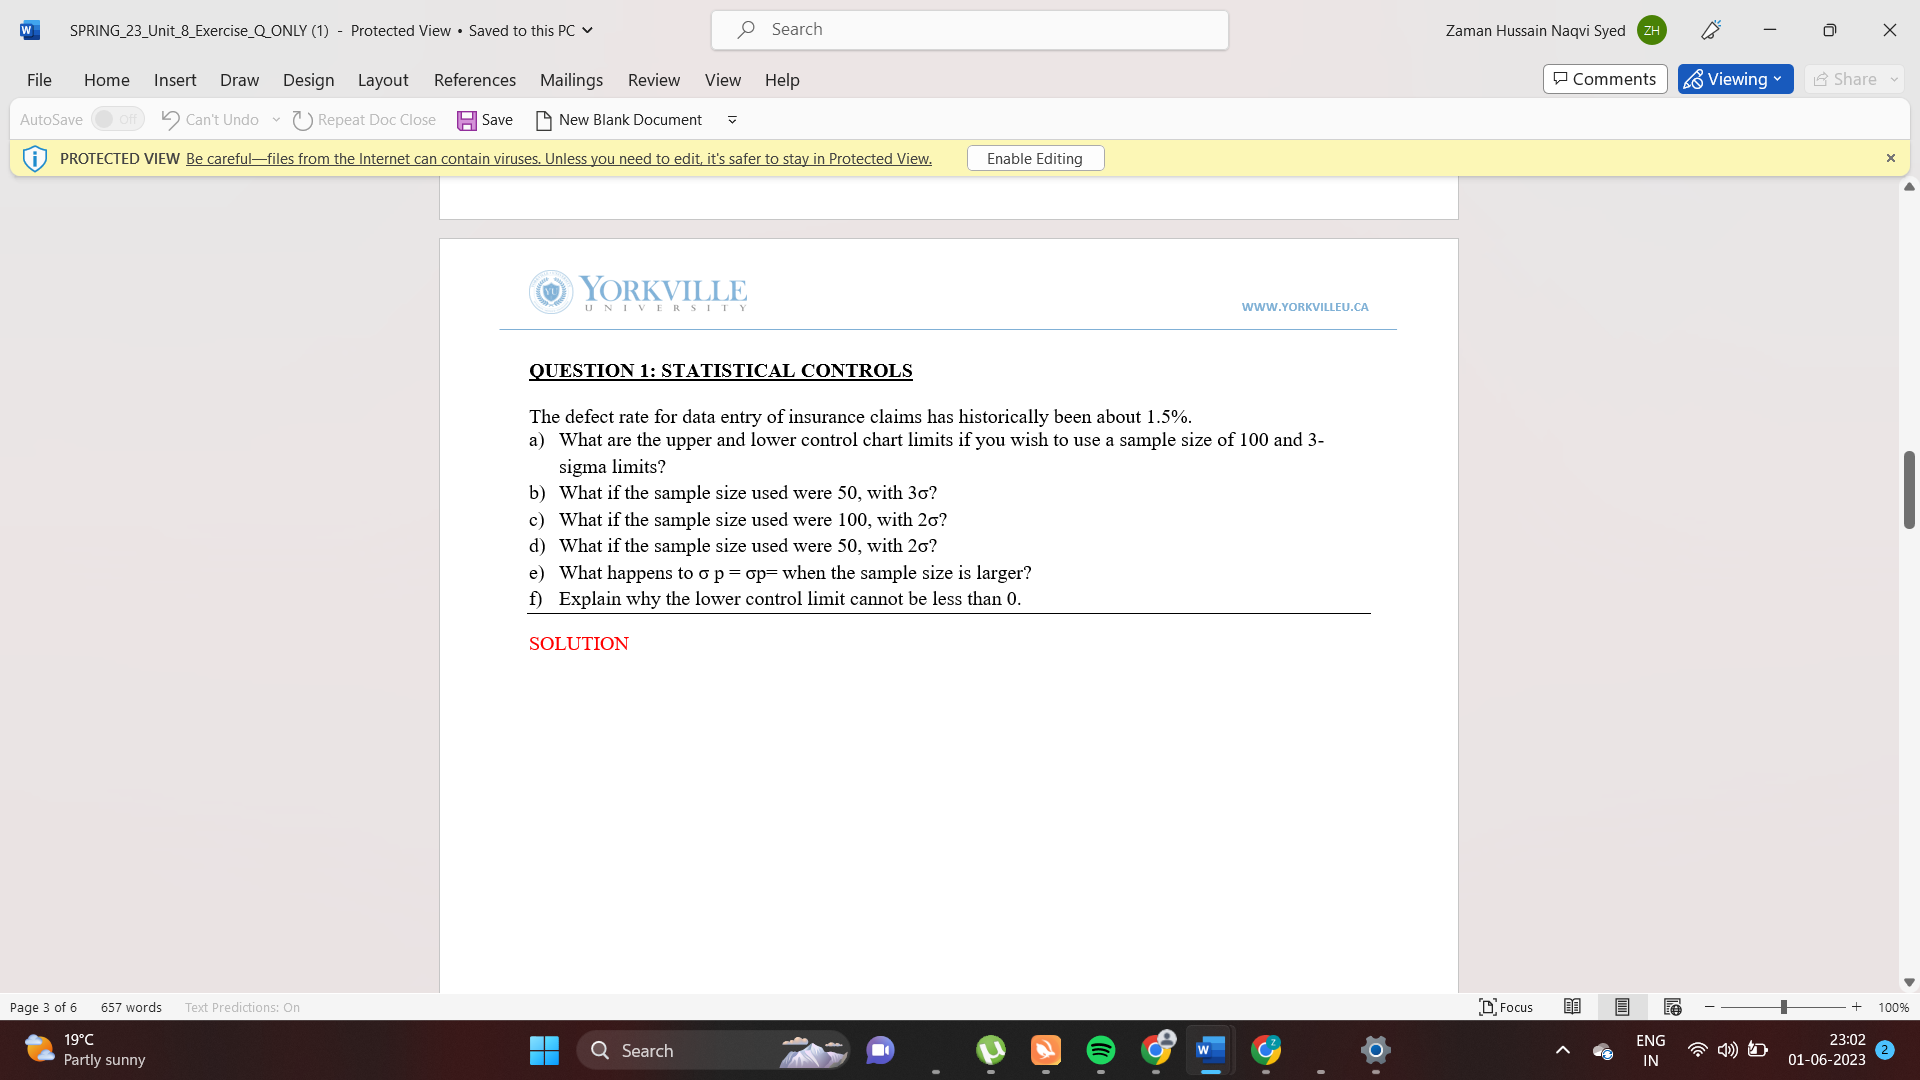Screen dimensions: 1920x1080
Task: Click the Protected View shield icon
Action: pyautogui.click(x=35, y=158)
